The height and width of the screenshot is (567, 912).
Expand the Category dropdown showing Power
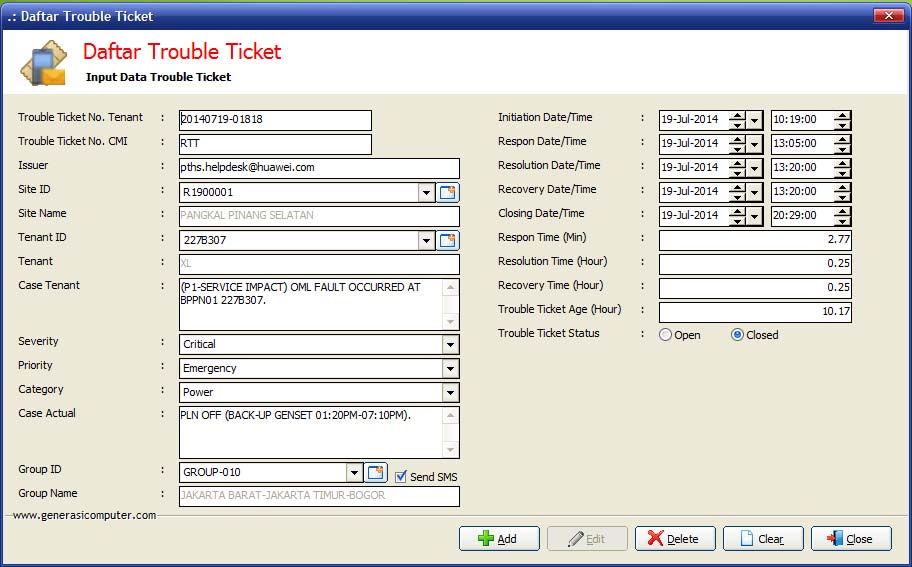pyautogui.click(x=450, y=392)
